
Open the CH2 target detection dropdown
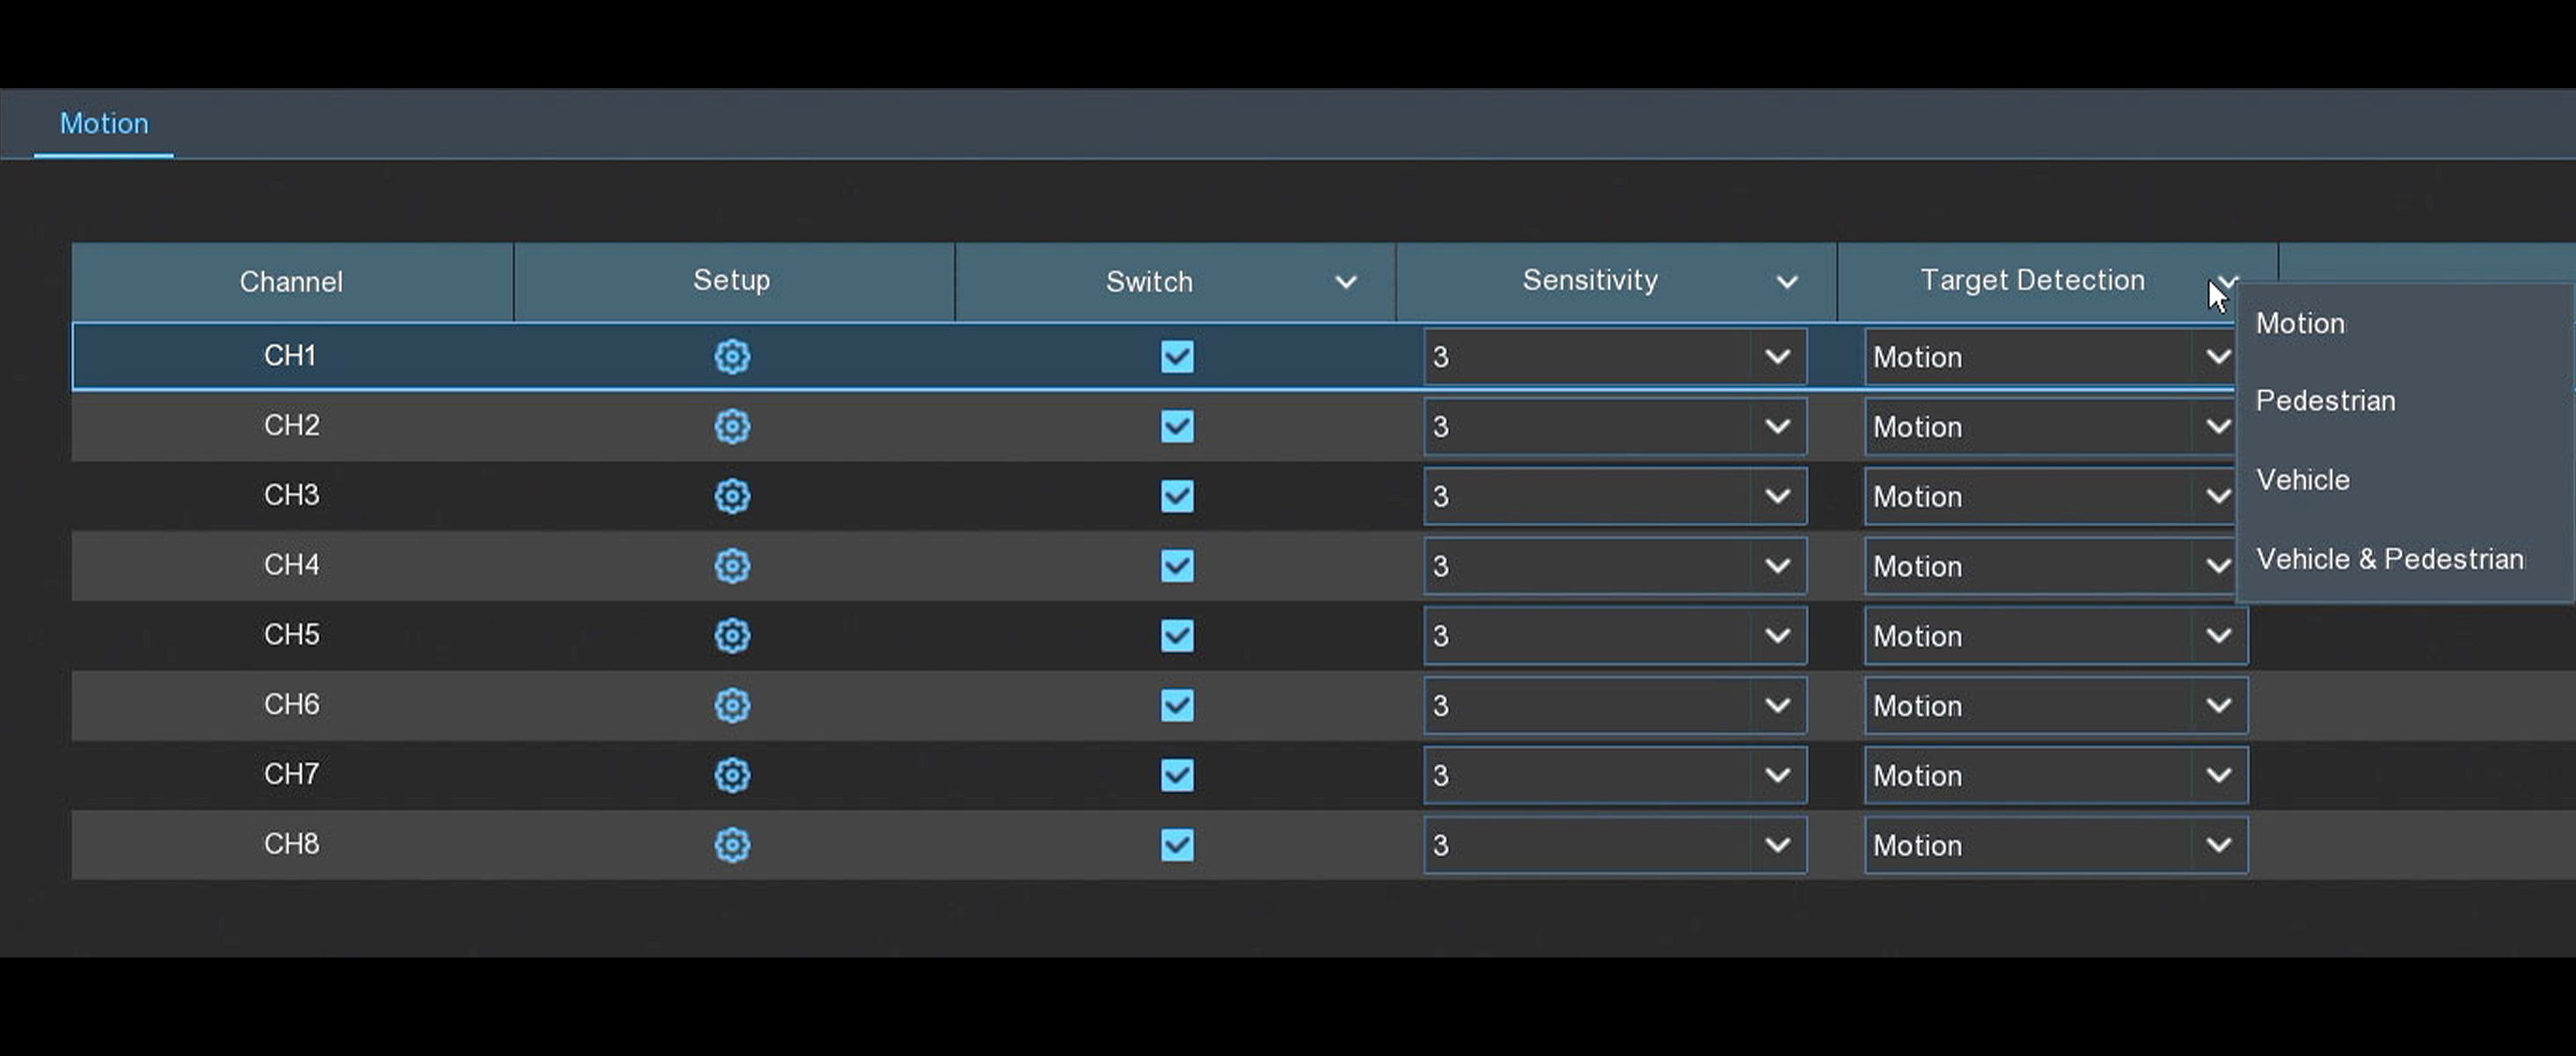click(x=2050, y=427)
